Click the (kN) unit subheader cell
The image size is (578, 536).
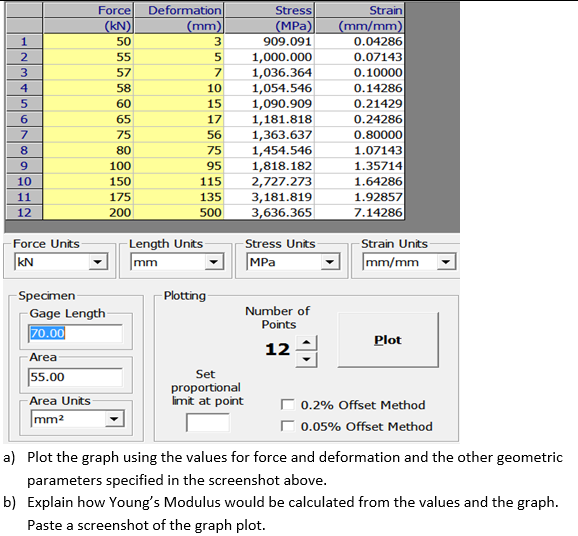88,26
